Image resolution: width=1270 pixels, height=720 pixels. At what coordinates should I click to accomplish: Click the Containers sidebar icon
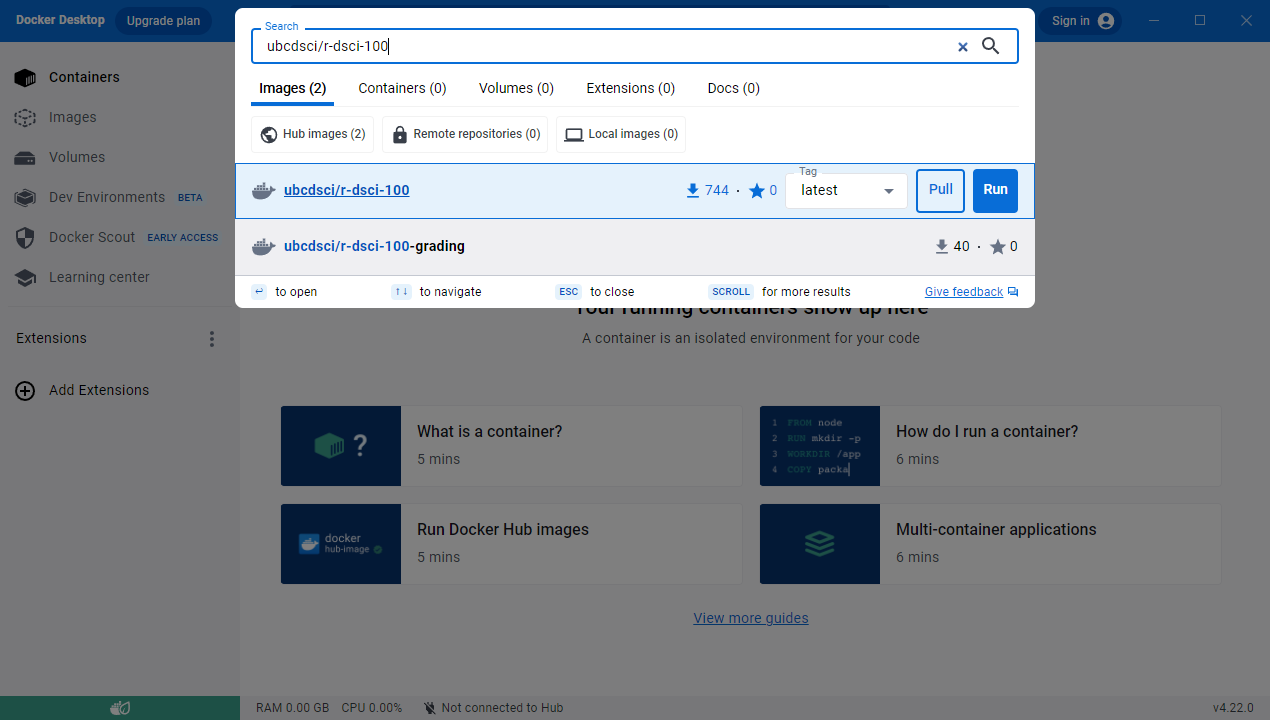(x=25, y=77)
